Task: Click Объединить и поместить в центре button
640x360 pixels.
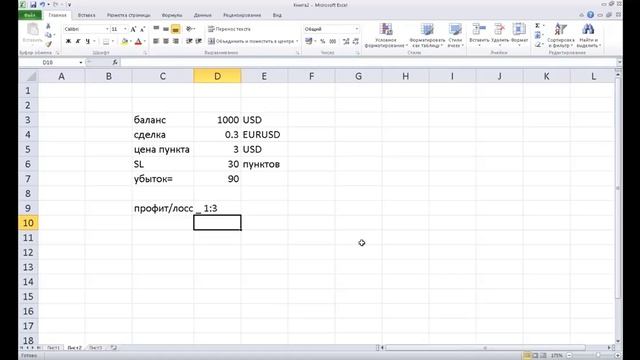Action: (251, 41)
